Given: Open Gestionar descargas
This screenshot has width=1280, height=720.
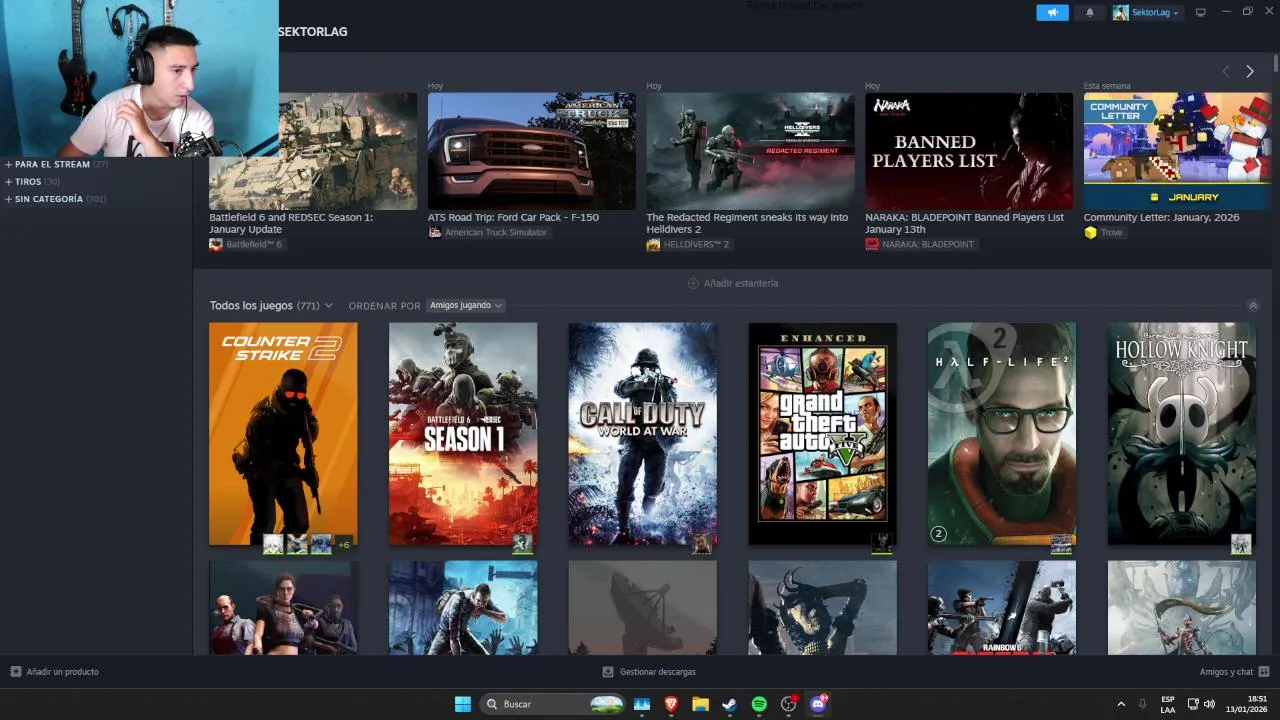Looking at the screenshot, I should pyautogui.click(x=649, y=672).
